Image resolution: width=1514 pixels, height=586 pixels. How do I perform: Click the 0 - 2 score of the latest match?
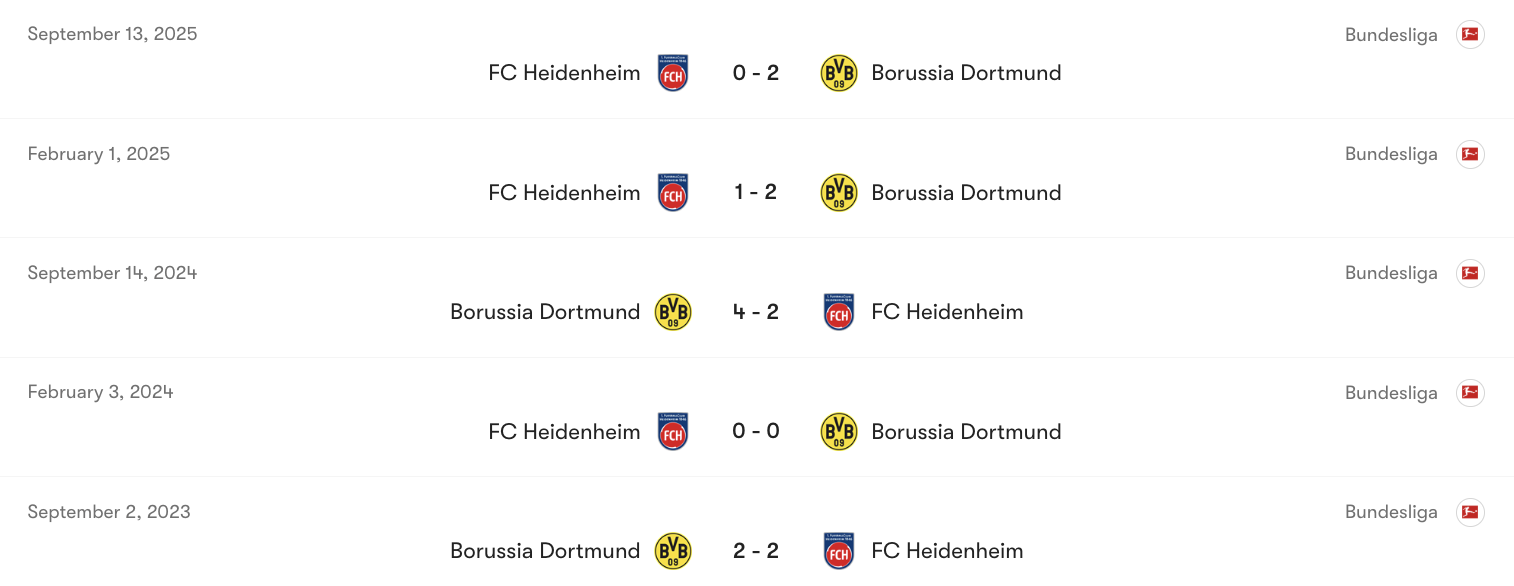click(x=755, y=72)
